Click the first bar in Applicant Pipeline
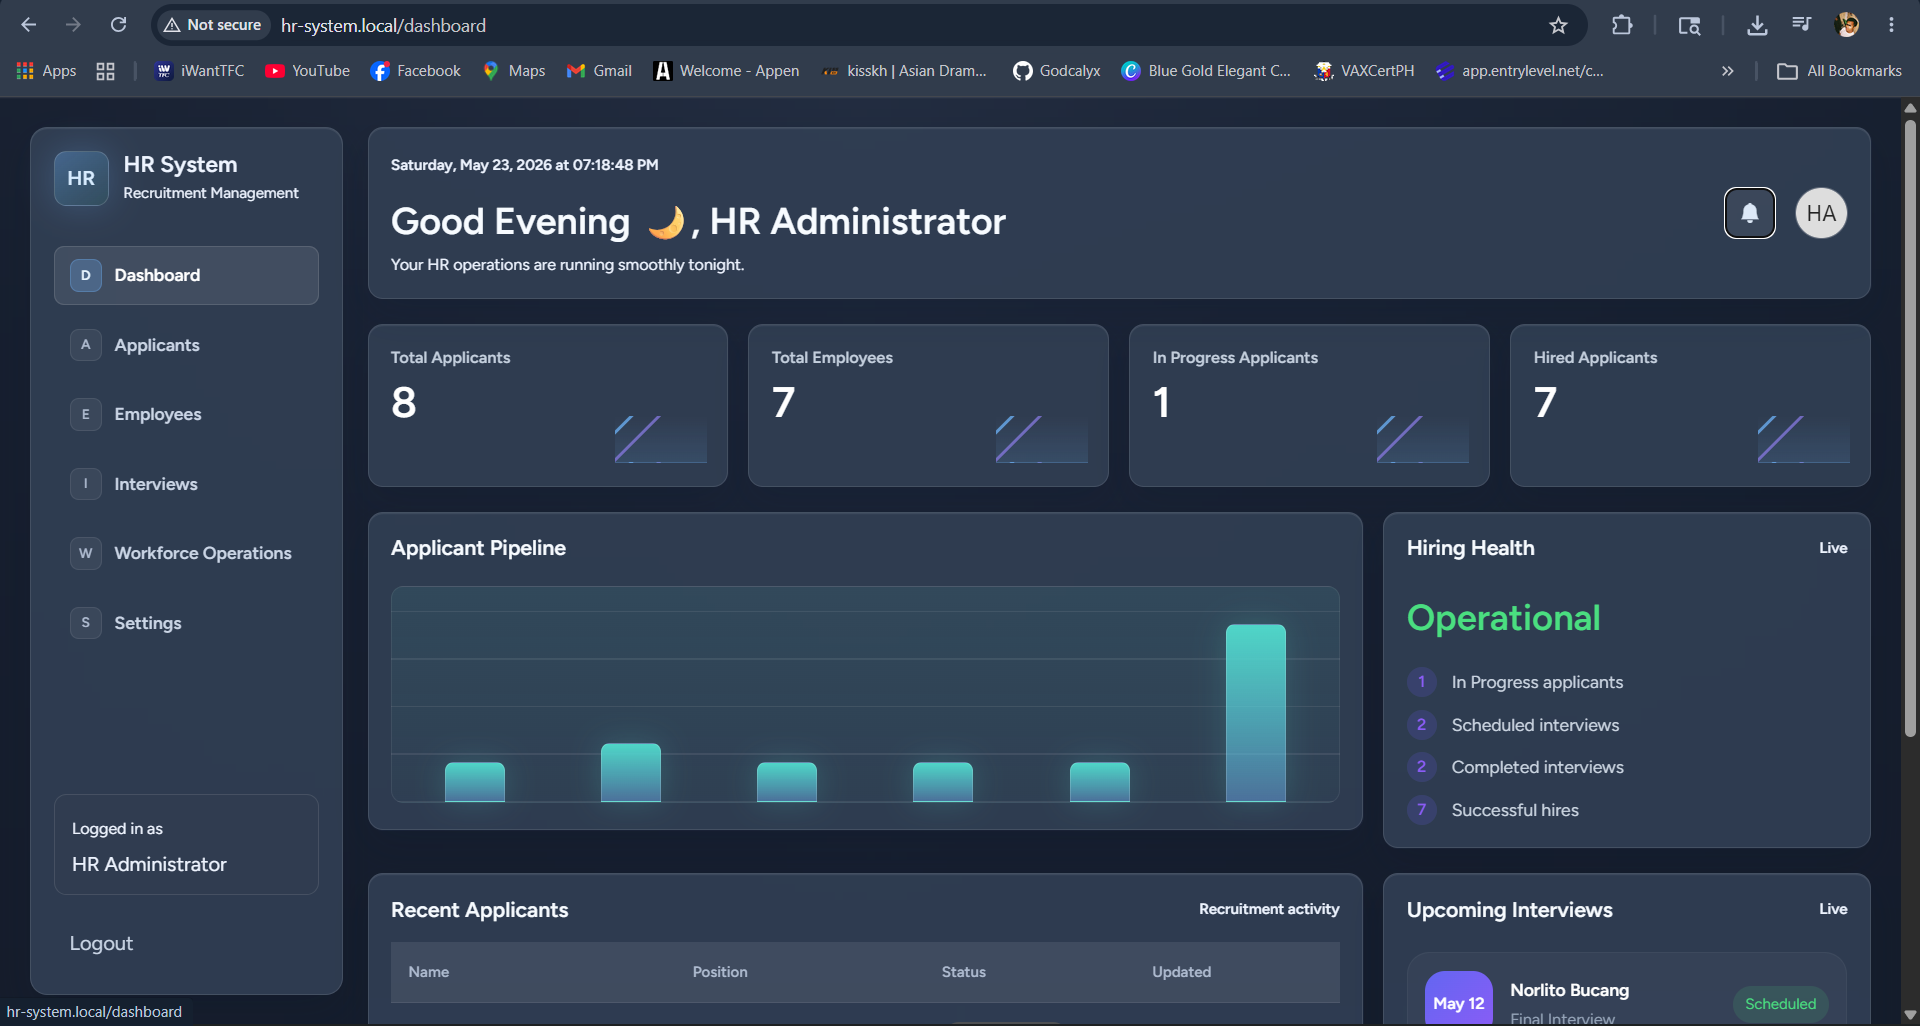The height and width of the screenshot is (1026, 1920). pyautogui.click(x=474, y=782)
